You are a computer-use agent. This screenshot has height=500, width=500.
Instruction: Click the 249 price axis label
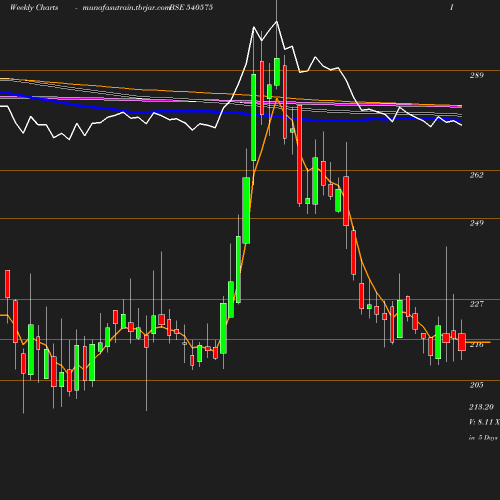[x=476, y=223]
